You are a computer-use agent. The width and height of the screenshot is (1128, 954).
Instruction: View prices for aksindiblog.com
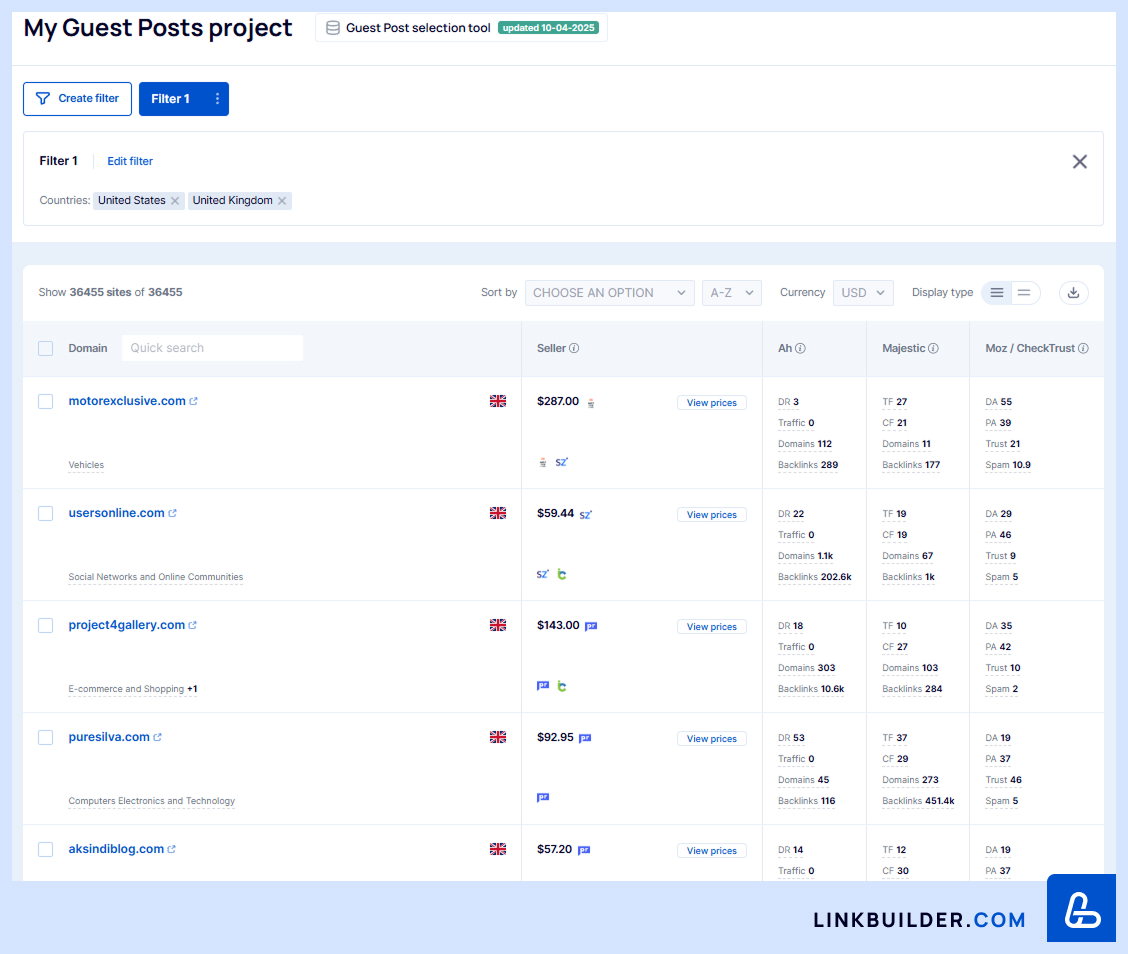(x=711, y=851)
